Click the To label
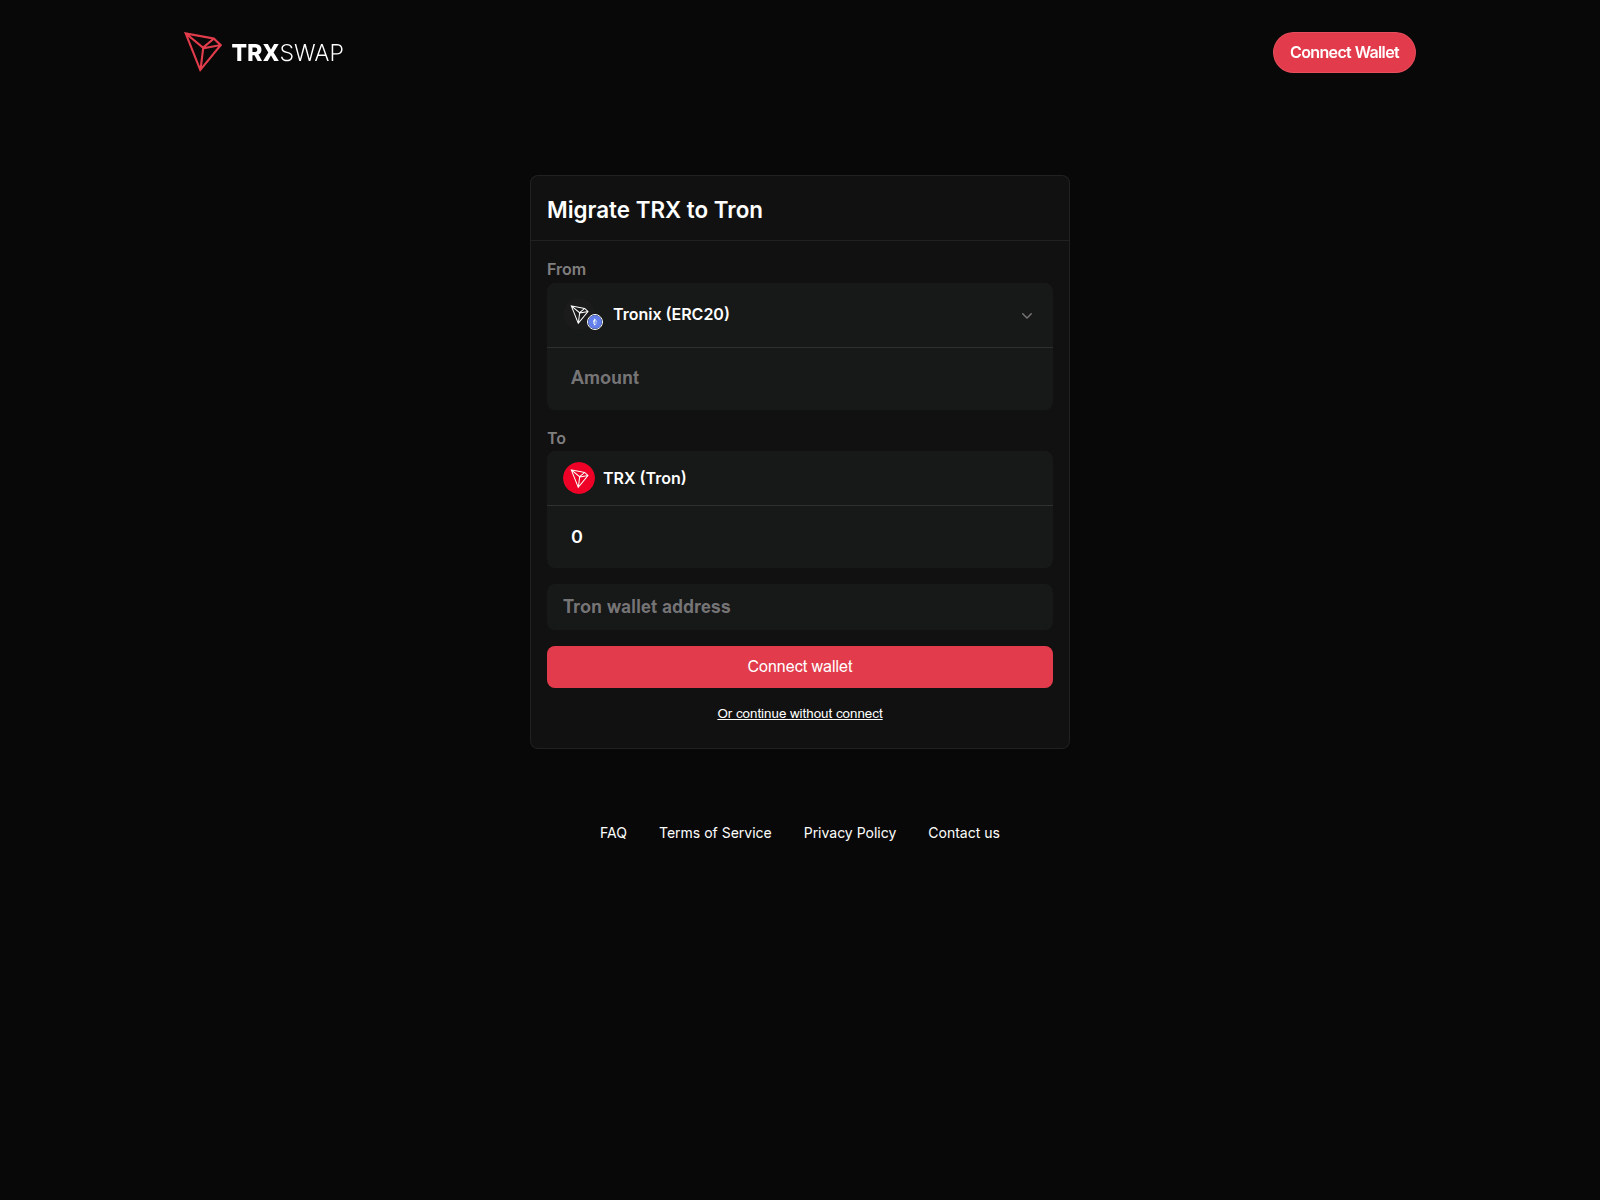Screen dimensions: 1600x1200 [x=557, y=438]
